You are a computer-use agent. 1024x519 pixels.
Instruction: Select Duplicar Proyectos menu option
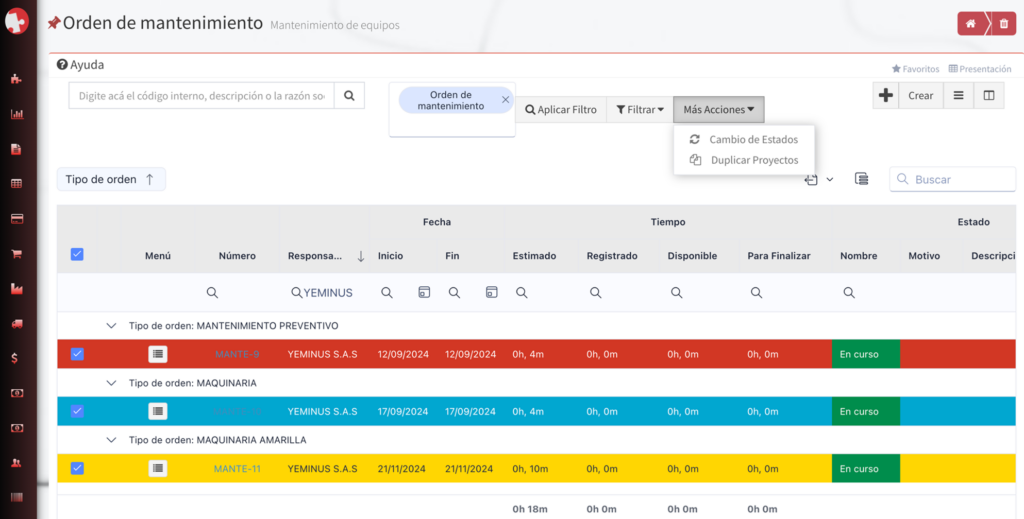pyautogui.click(x=754, y=160)
